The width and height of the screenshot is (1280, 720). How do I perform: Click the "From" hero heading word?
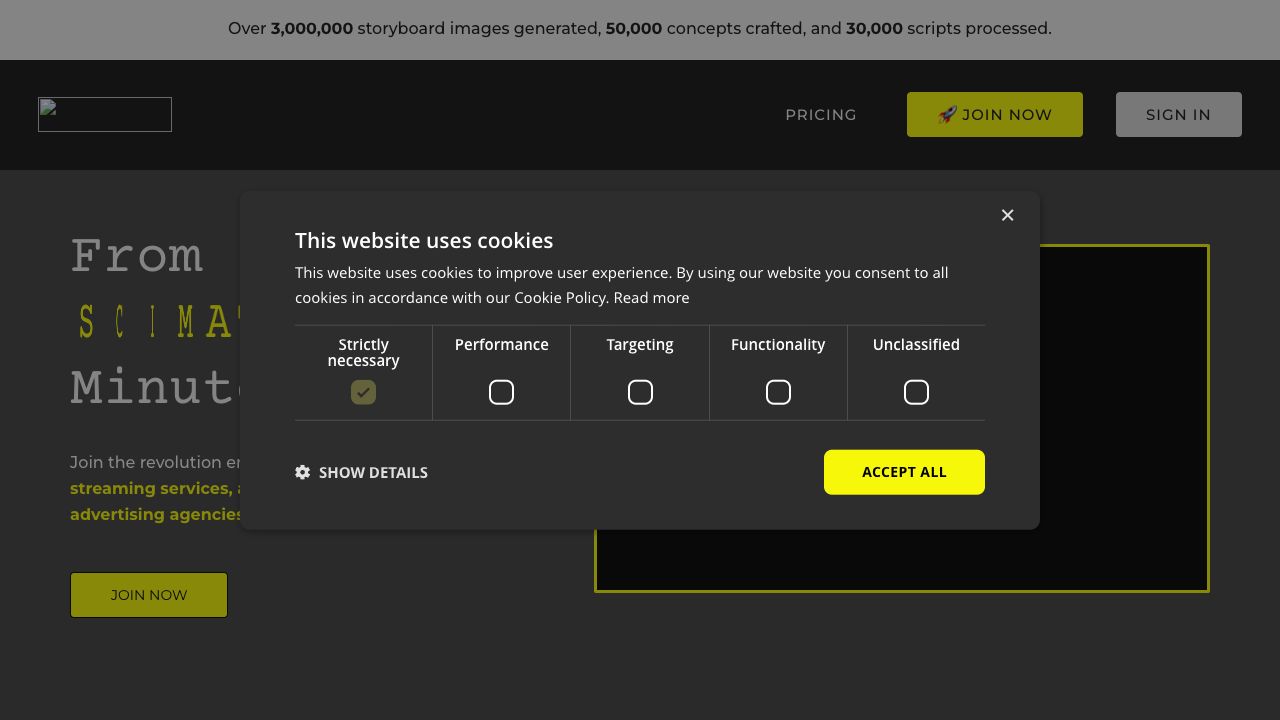point(137,257)
